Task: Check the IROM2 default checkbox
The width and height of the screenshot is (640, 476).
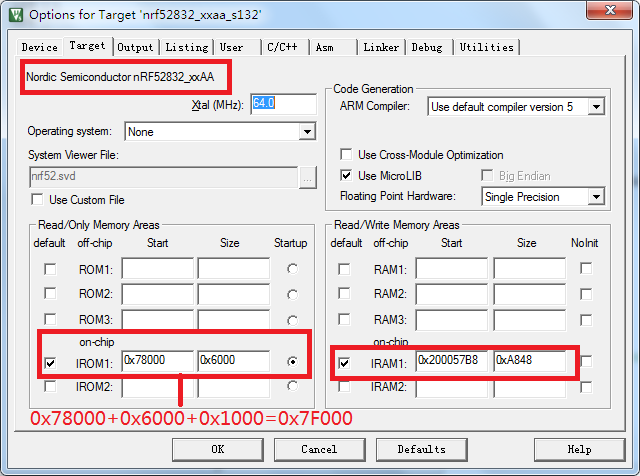Action: tap(50, 386)
